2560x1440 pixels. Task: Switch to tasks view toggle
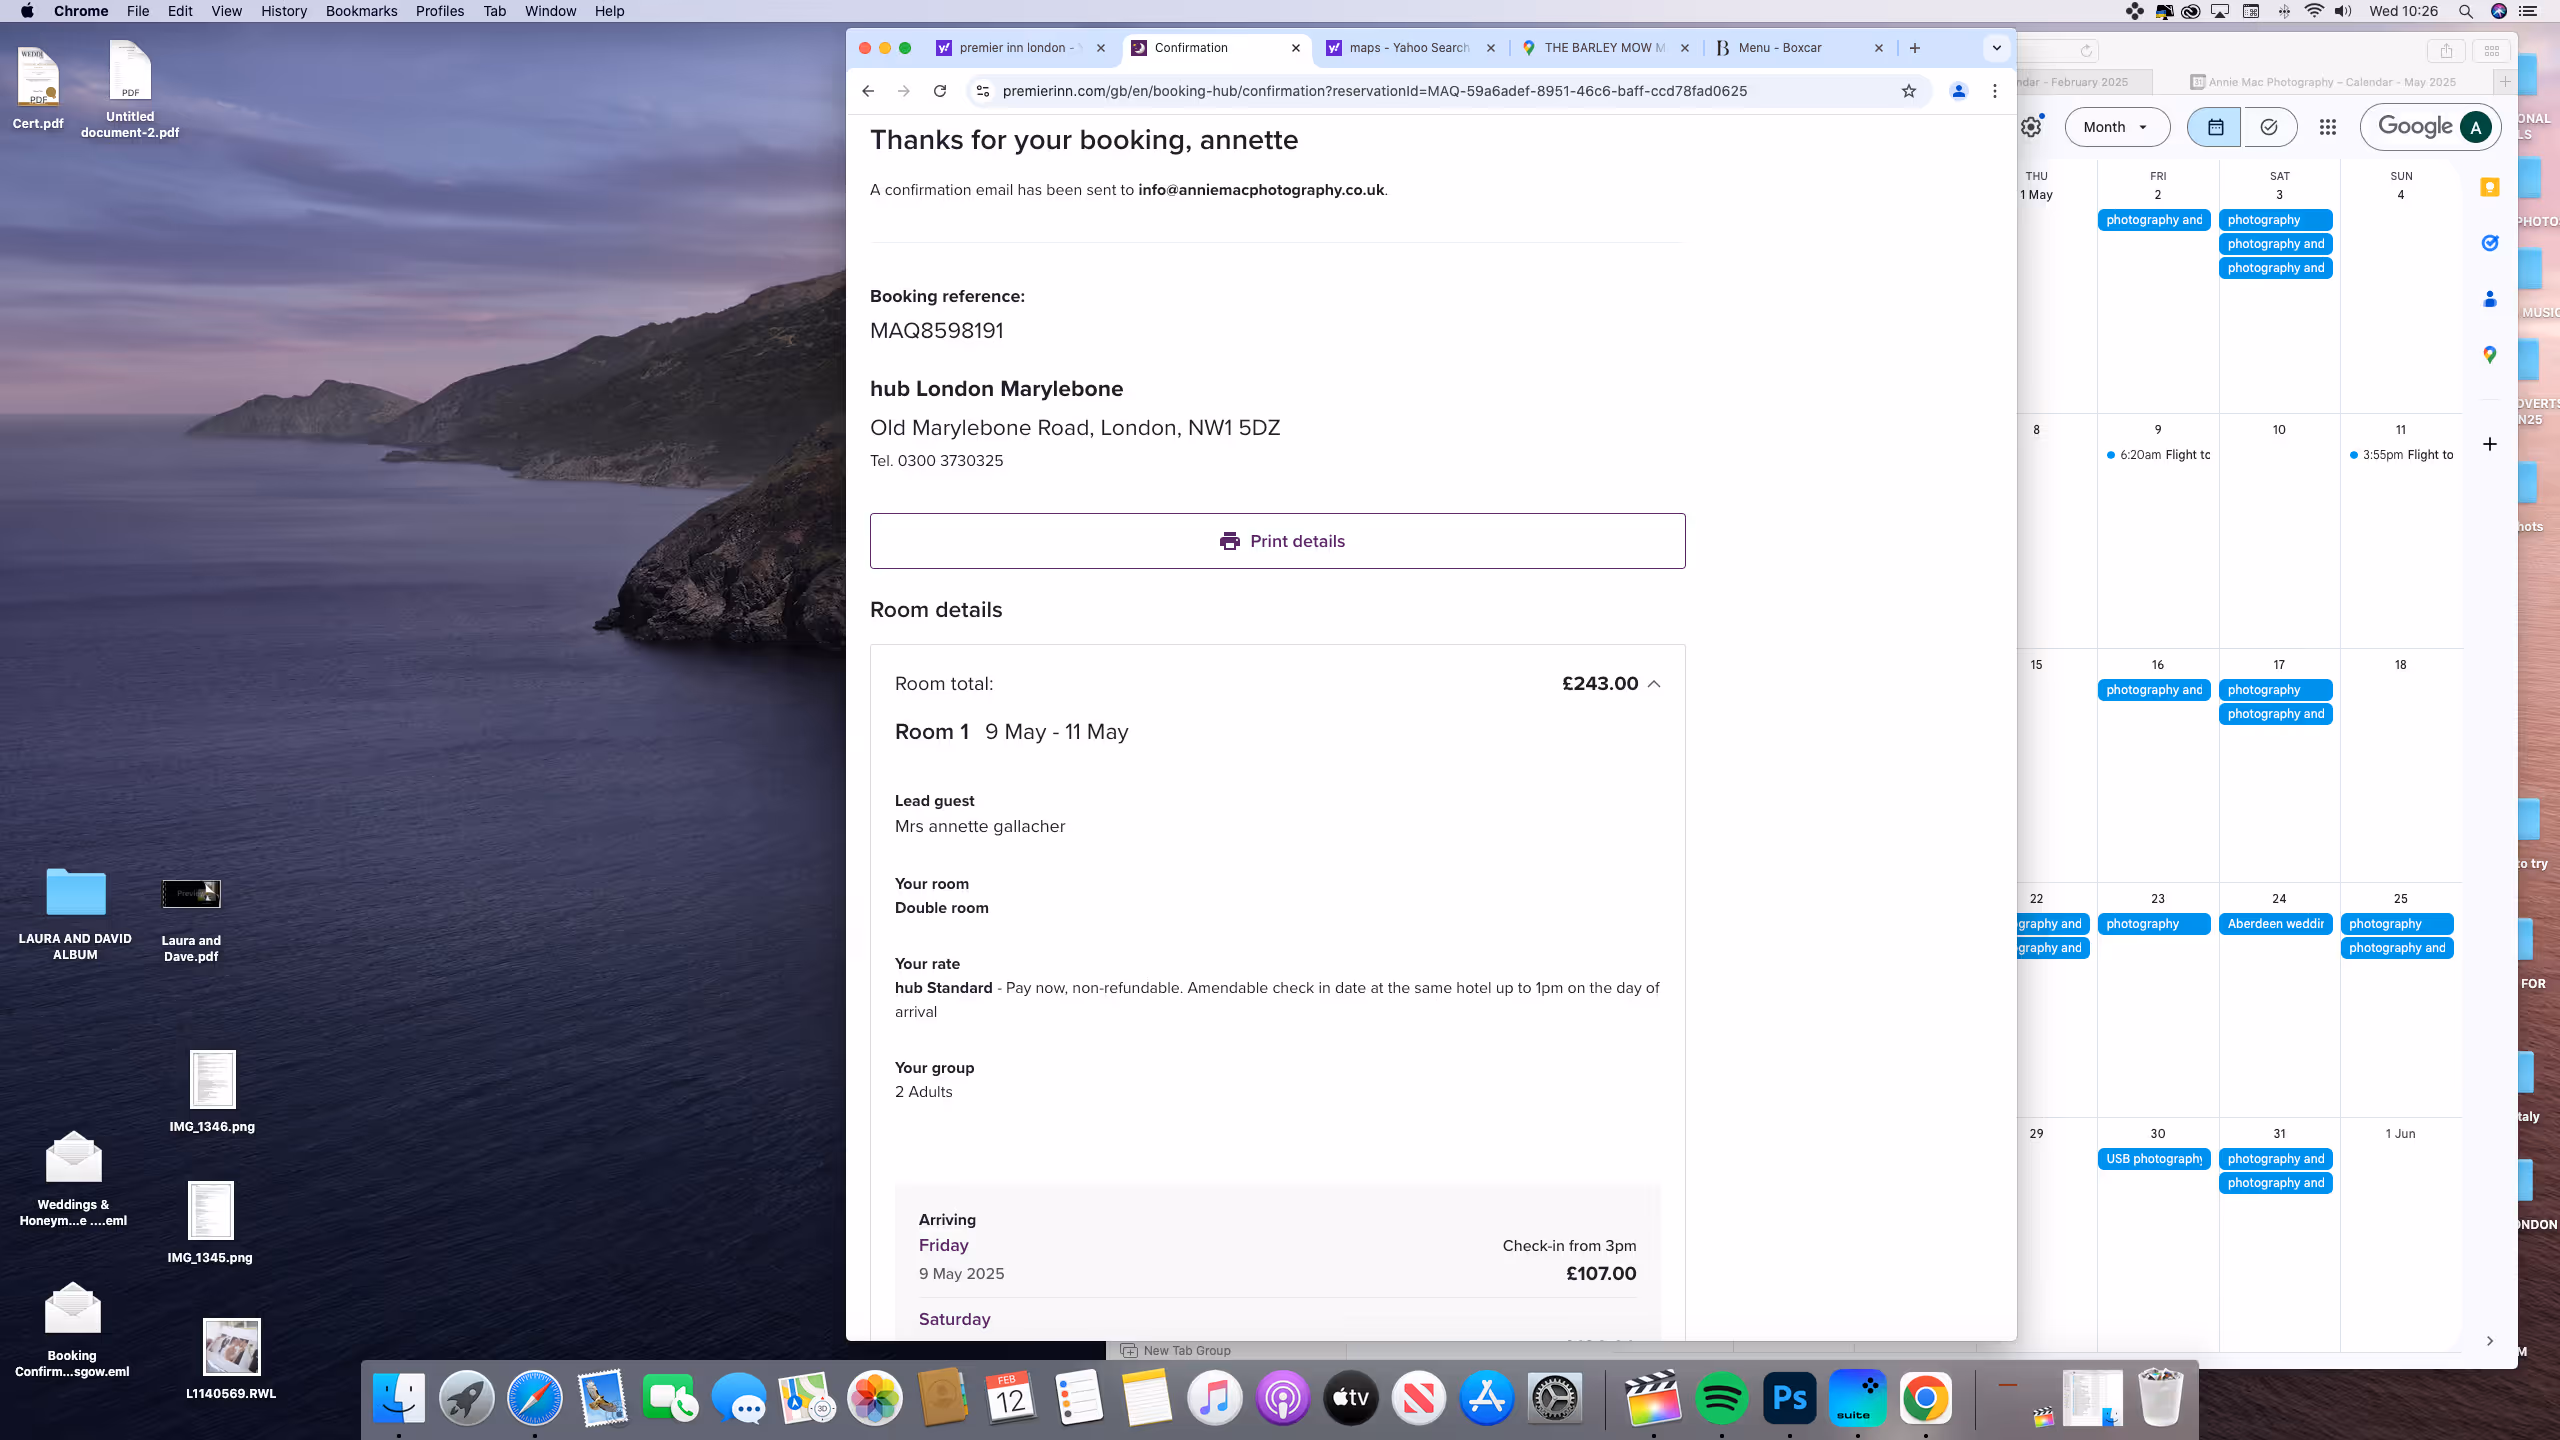pos(2269,127)
